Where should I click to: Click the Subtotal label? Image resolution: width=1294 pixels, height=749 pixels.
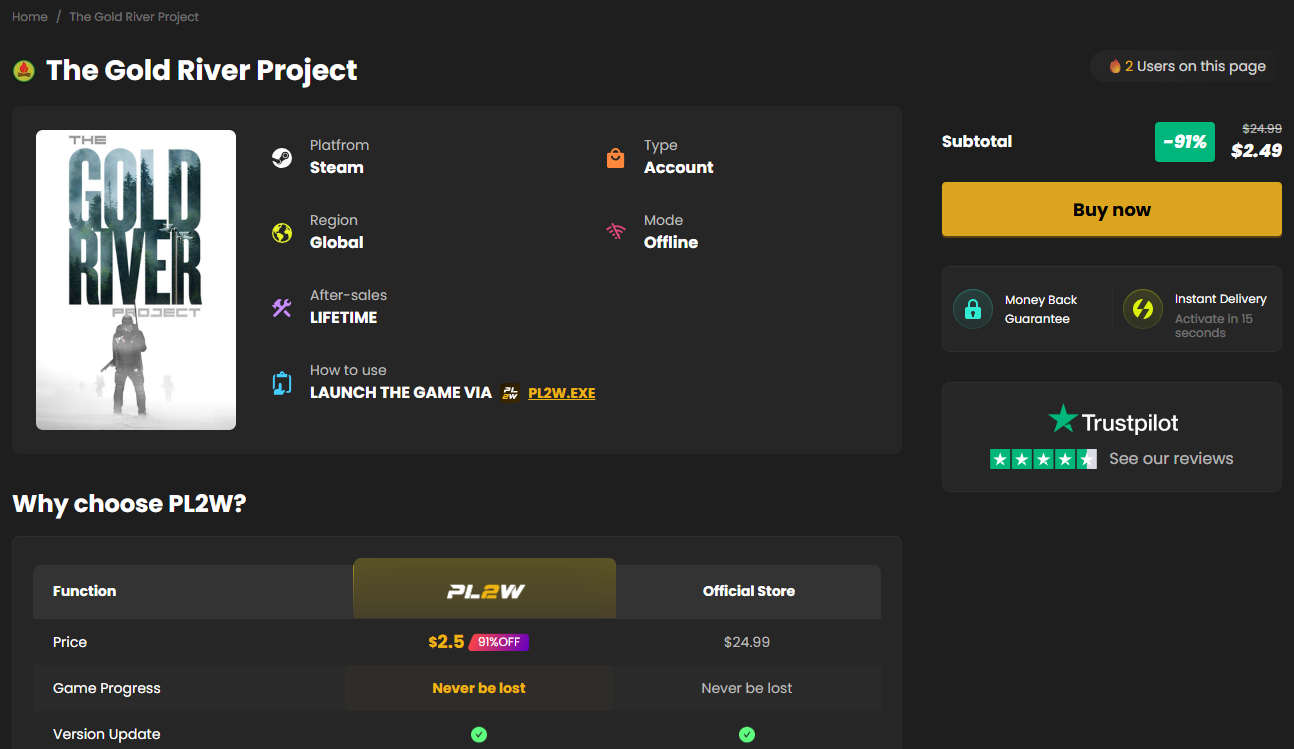(x=977, y=142)
